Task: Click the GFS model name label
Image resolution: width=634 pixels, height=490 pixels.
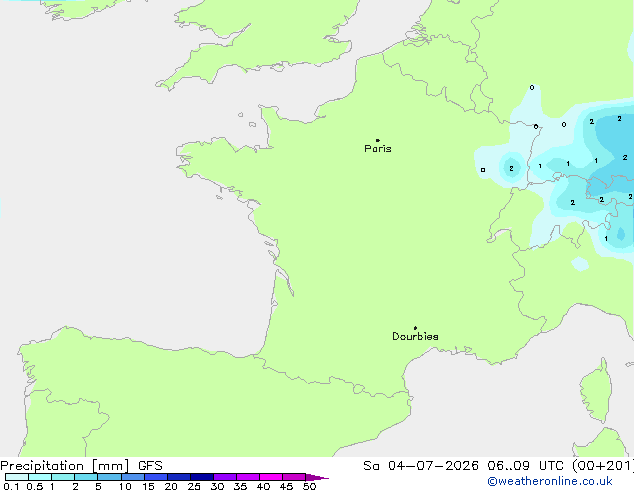Action: click(150, 466)
